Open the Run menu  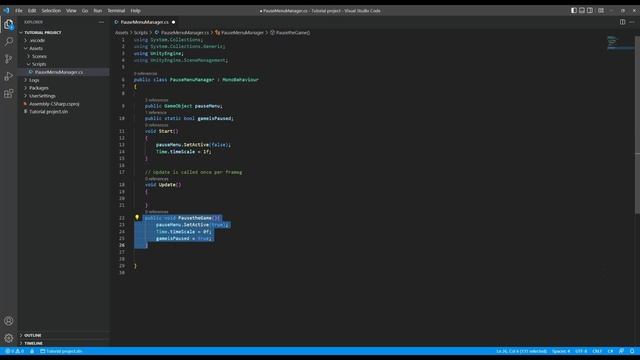(98, 11)
